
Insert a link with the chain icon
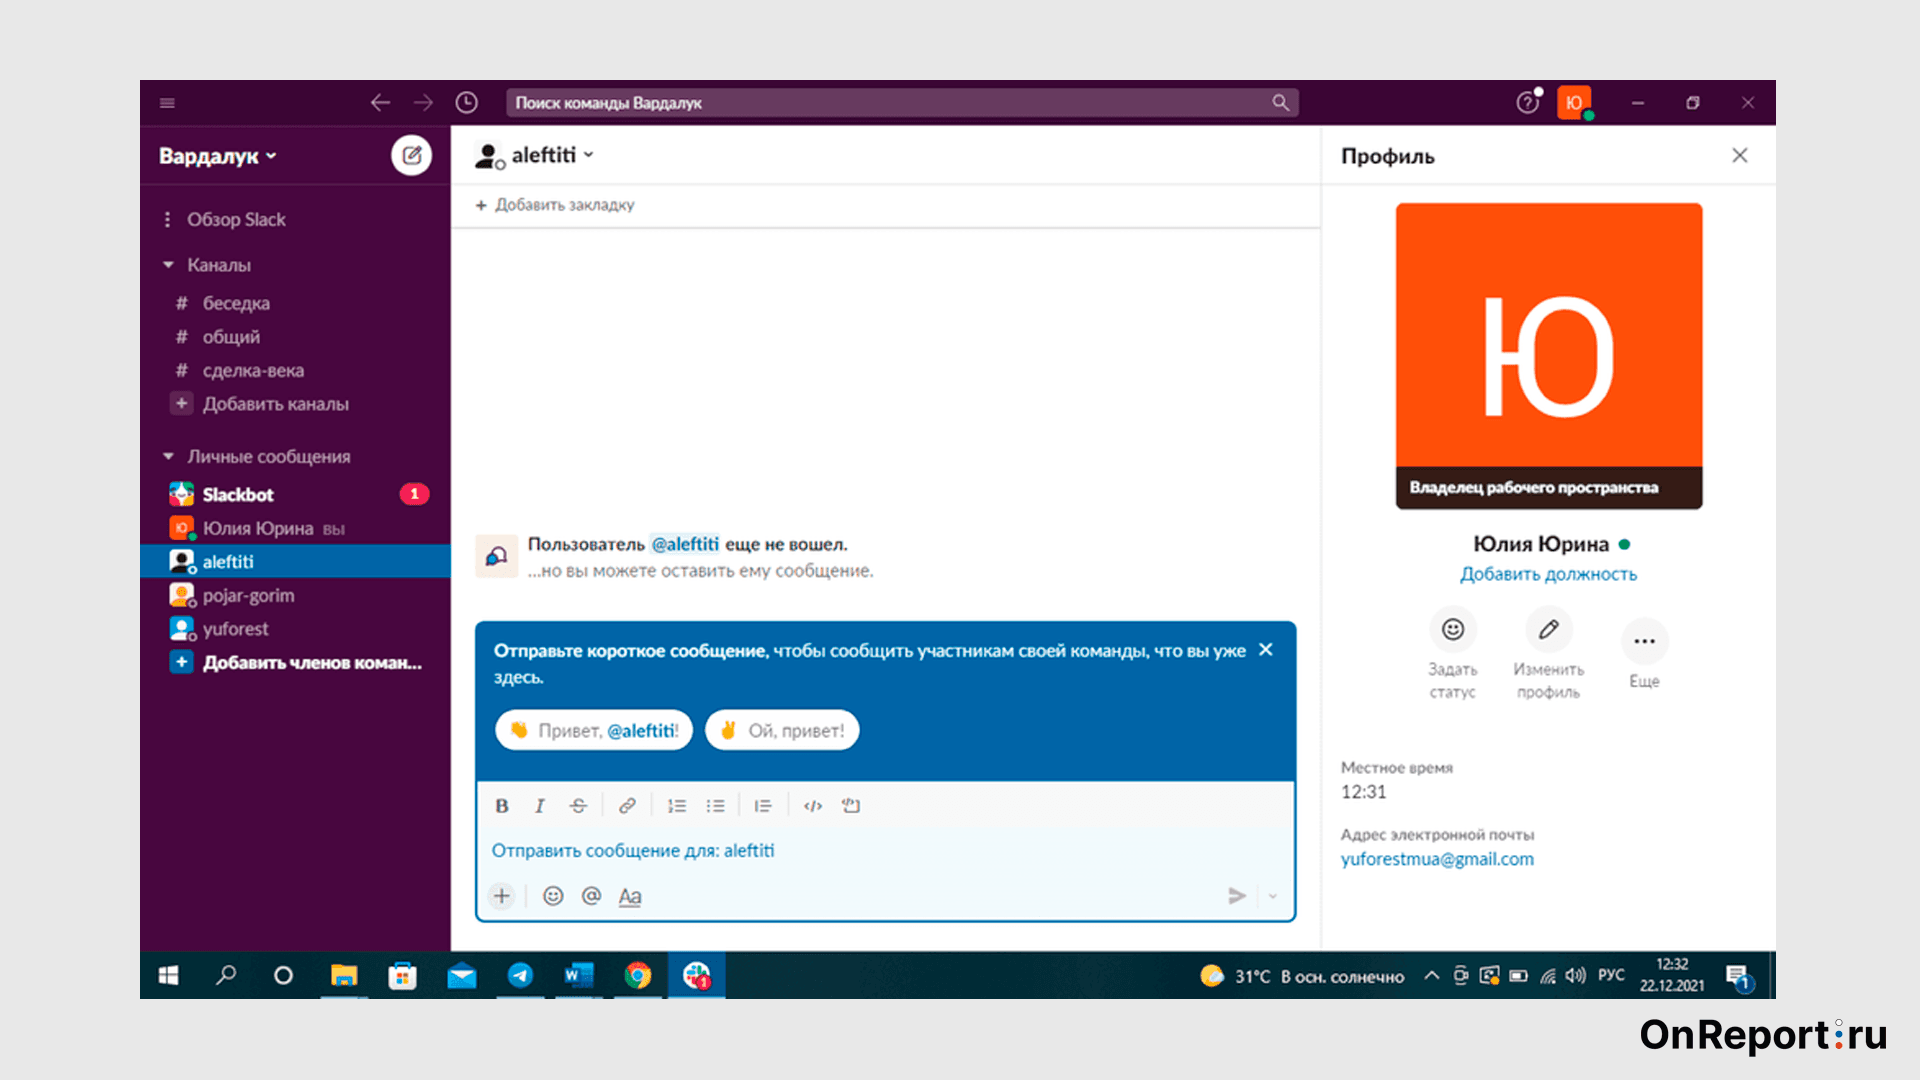click(627, 806)
